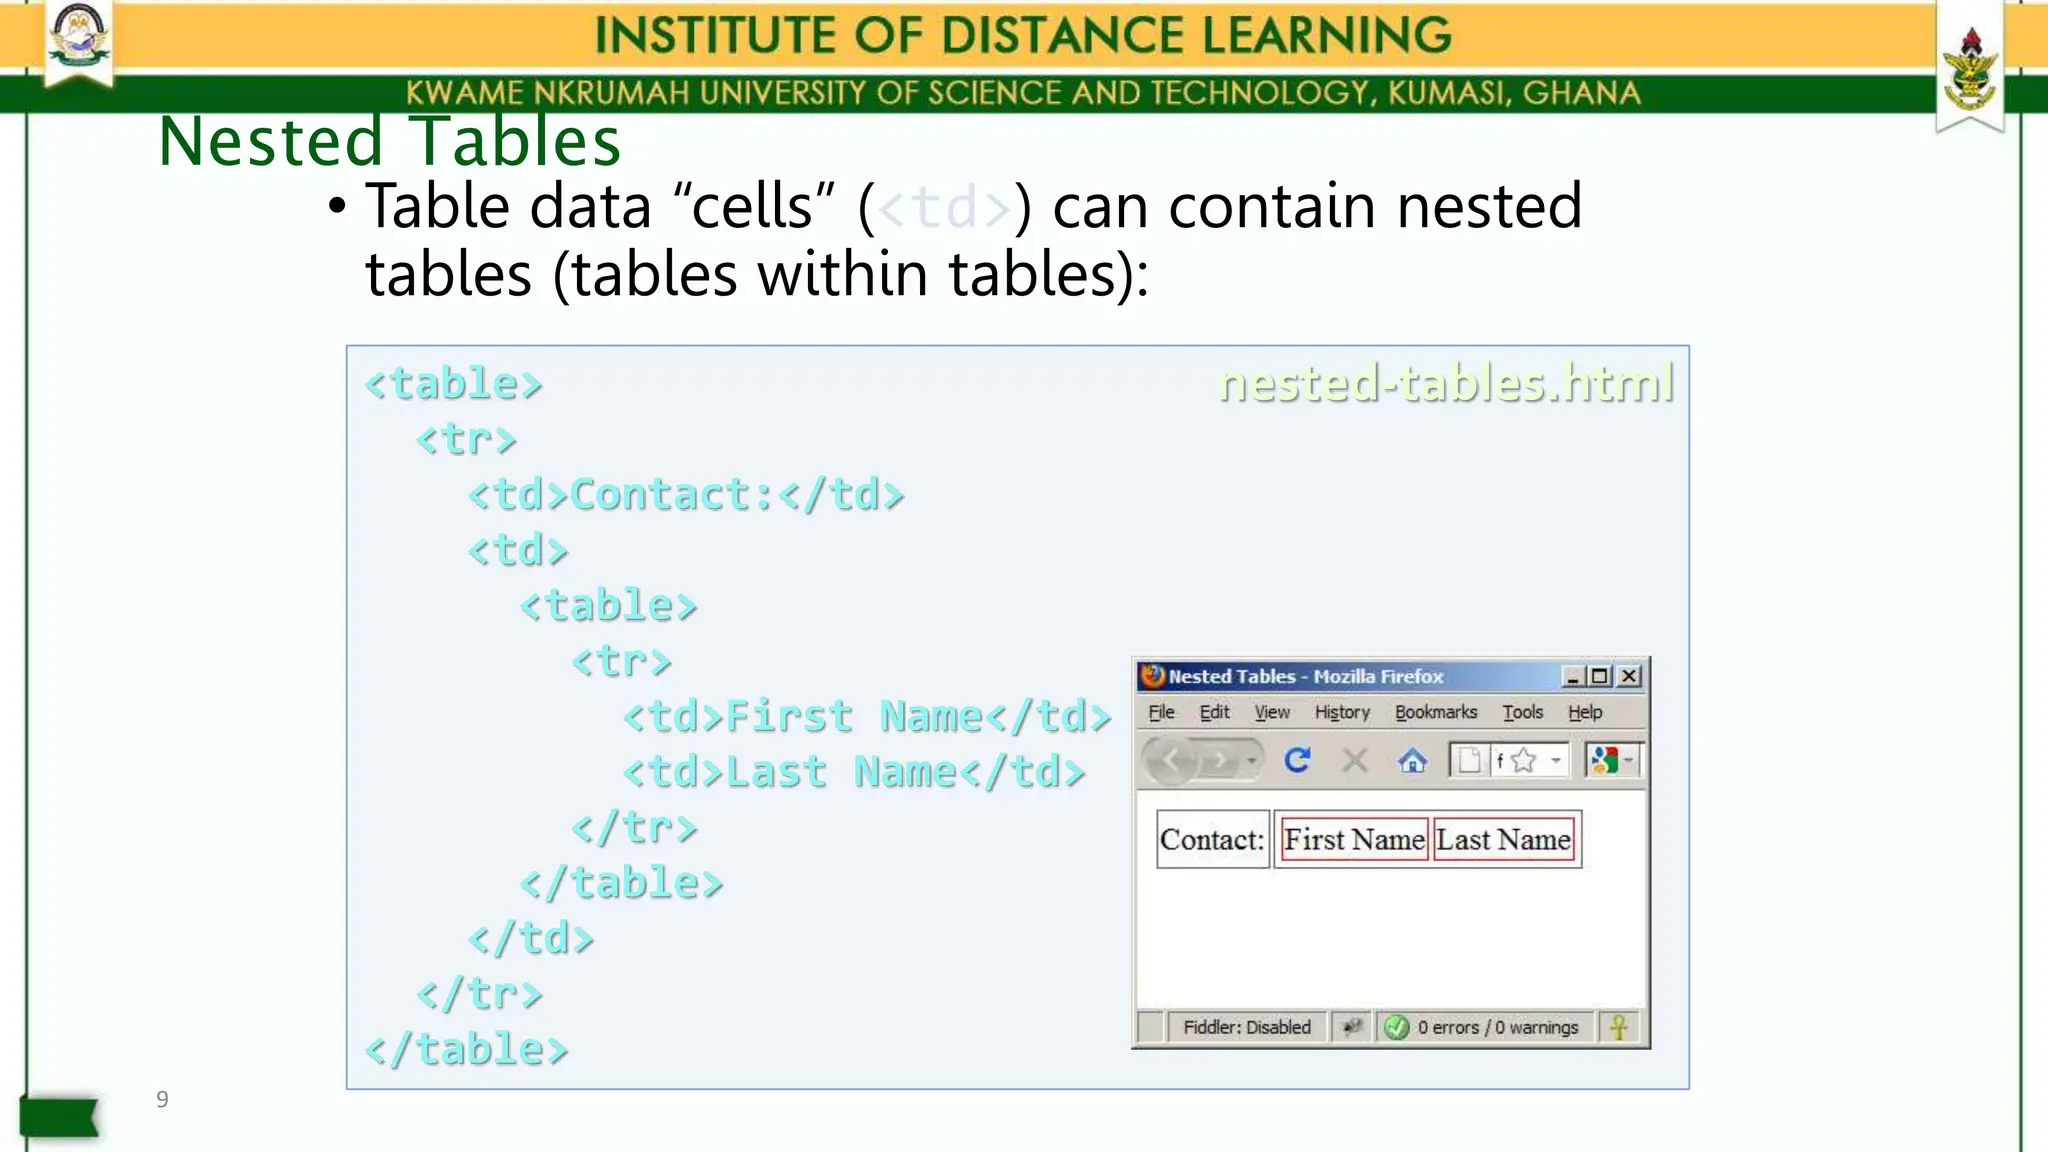This screenshot has width=2048, height=1152.
Task: Click the 'Last Name' cell in rendered page
Action: [x=1503, y=839]
